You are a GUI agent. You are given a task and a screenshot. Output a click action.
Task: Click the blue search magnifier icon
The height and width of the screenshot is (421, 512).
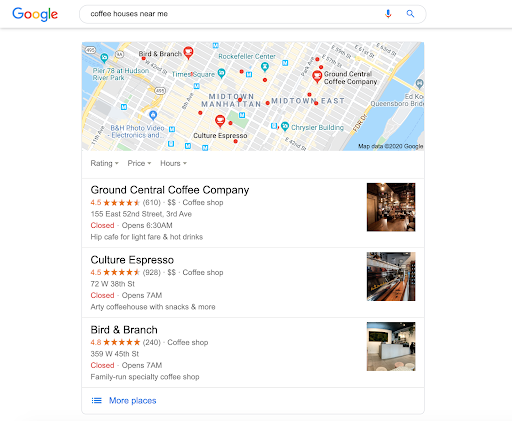click(x=410, y=14)
